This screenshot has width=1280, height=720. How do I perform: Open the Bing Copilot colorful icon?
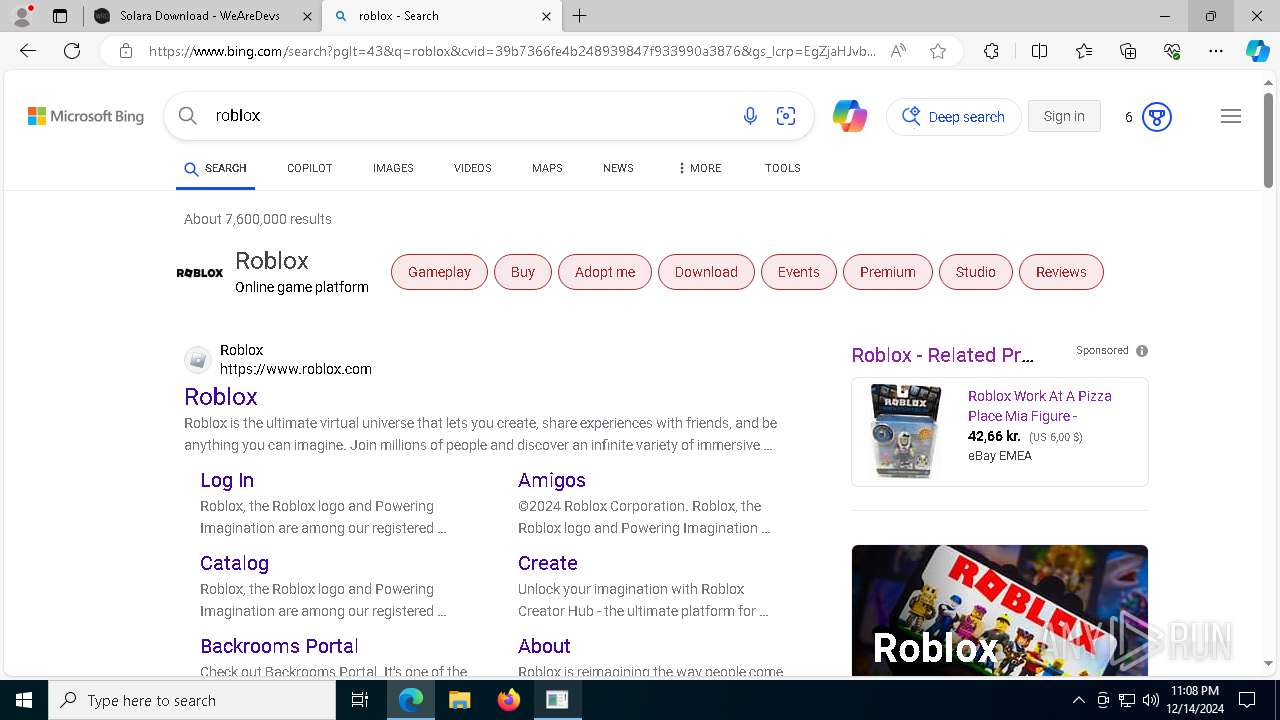click(849, 117)
